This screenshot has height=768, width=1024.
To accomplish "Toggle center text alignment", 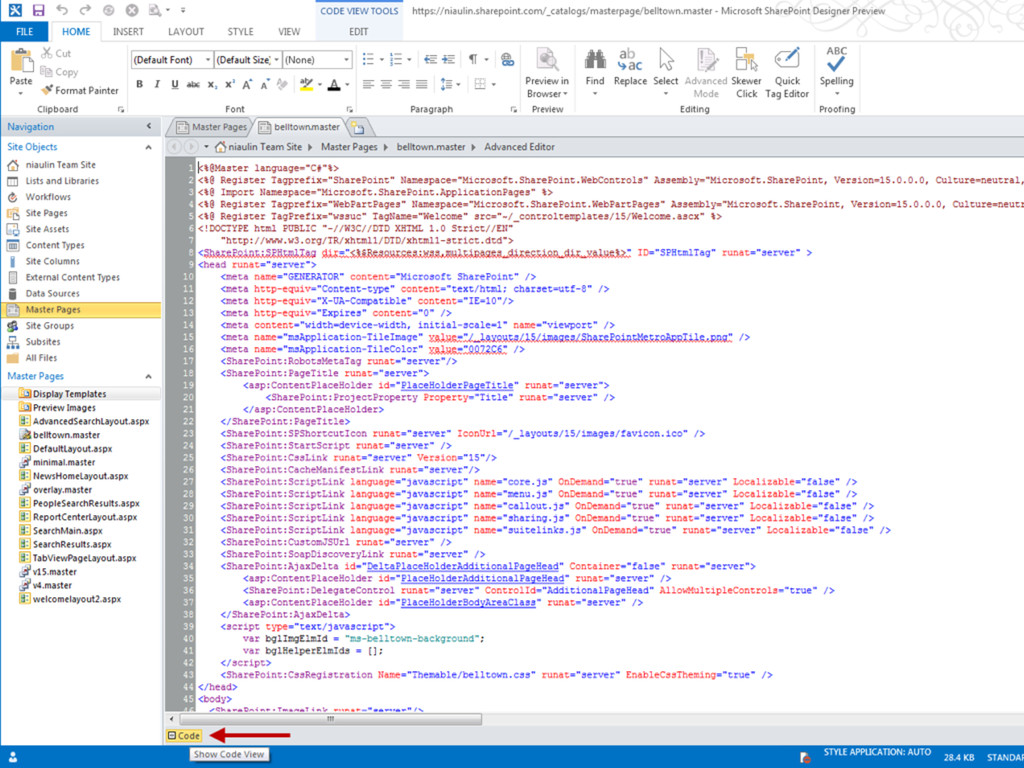I will 386,84.
